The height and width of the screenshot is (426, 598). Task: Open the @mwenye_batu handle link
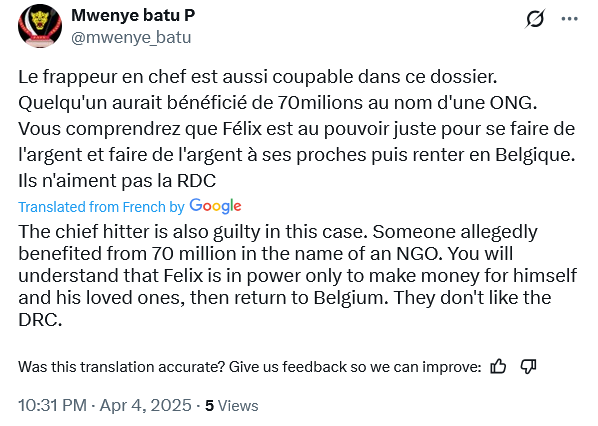(131, 37)
